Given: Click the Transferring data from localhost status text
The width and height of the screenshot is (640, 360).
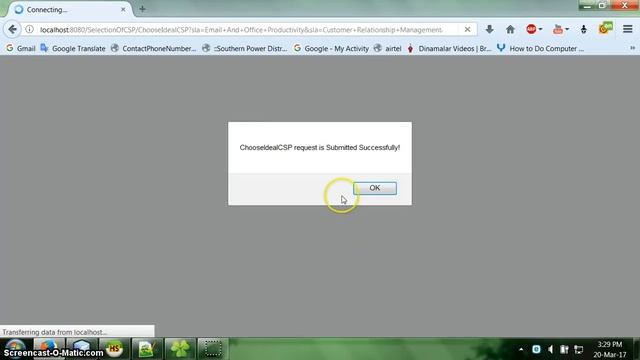Looking at the screenshot, I should pyautogui.click(x=54, y=332).
